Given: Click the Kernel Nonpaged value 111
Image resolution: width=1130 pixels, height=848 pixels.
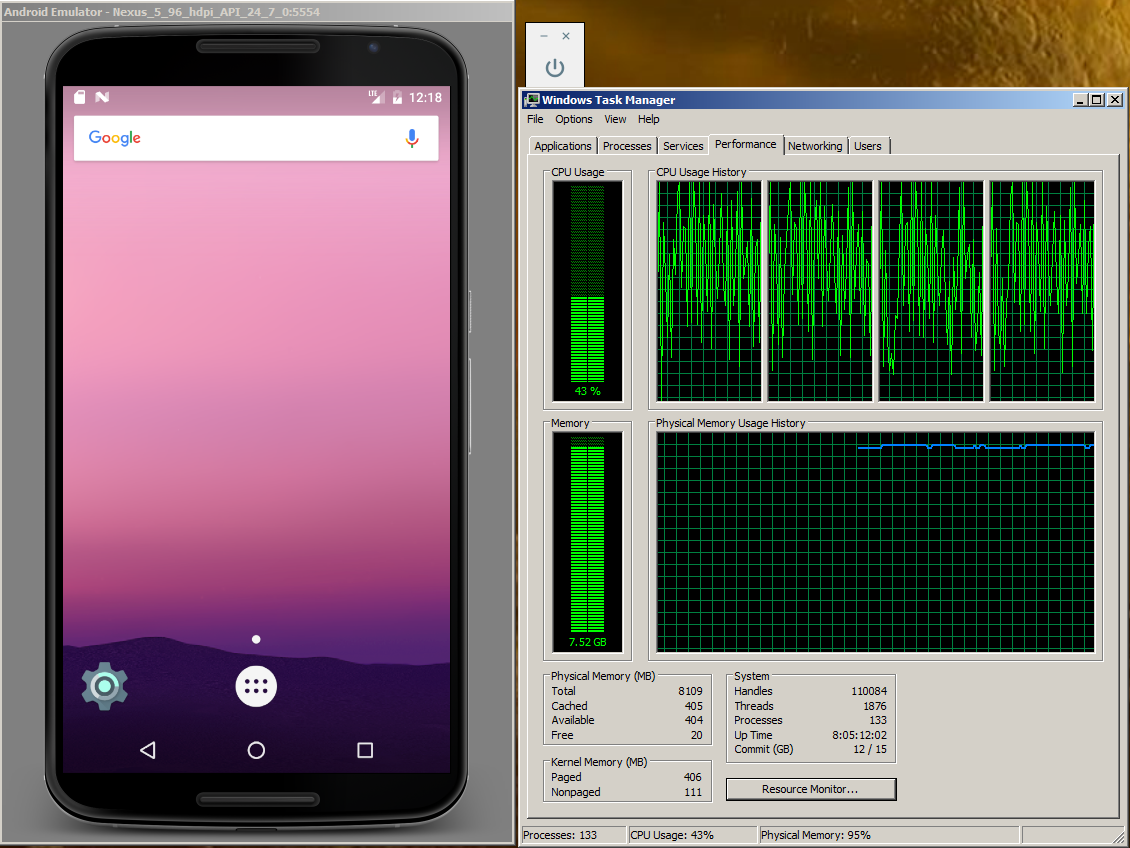Looking at the screenshot, I should click(693, 792).
